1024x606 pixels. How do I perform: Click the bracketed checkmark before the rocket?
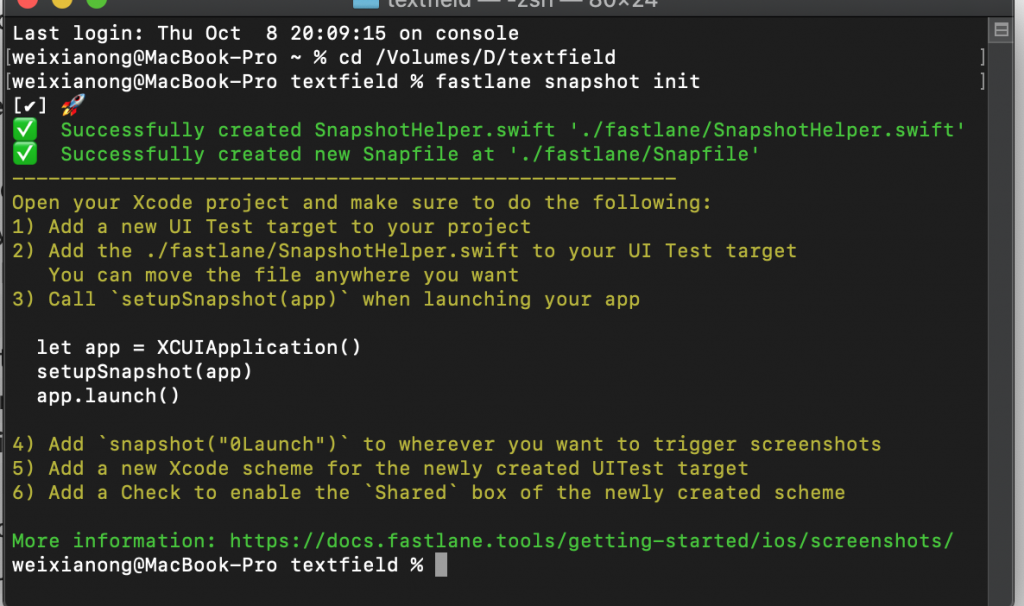pyautogui.click(x=30, y=106)
